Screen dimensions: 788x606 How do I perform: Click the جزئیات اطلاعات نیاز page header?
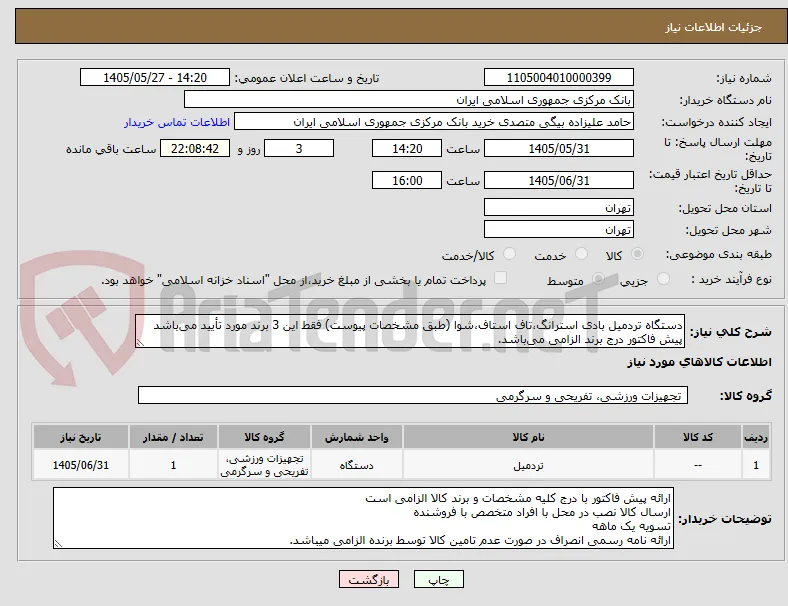[x=714, y=27]
